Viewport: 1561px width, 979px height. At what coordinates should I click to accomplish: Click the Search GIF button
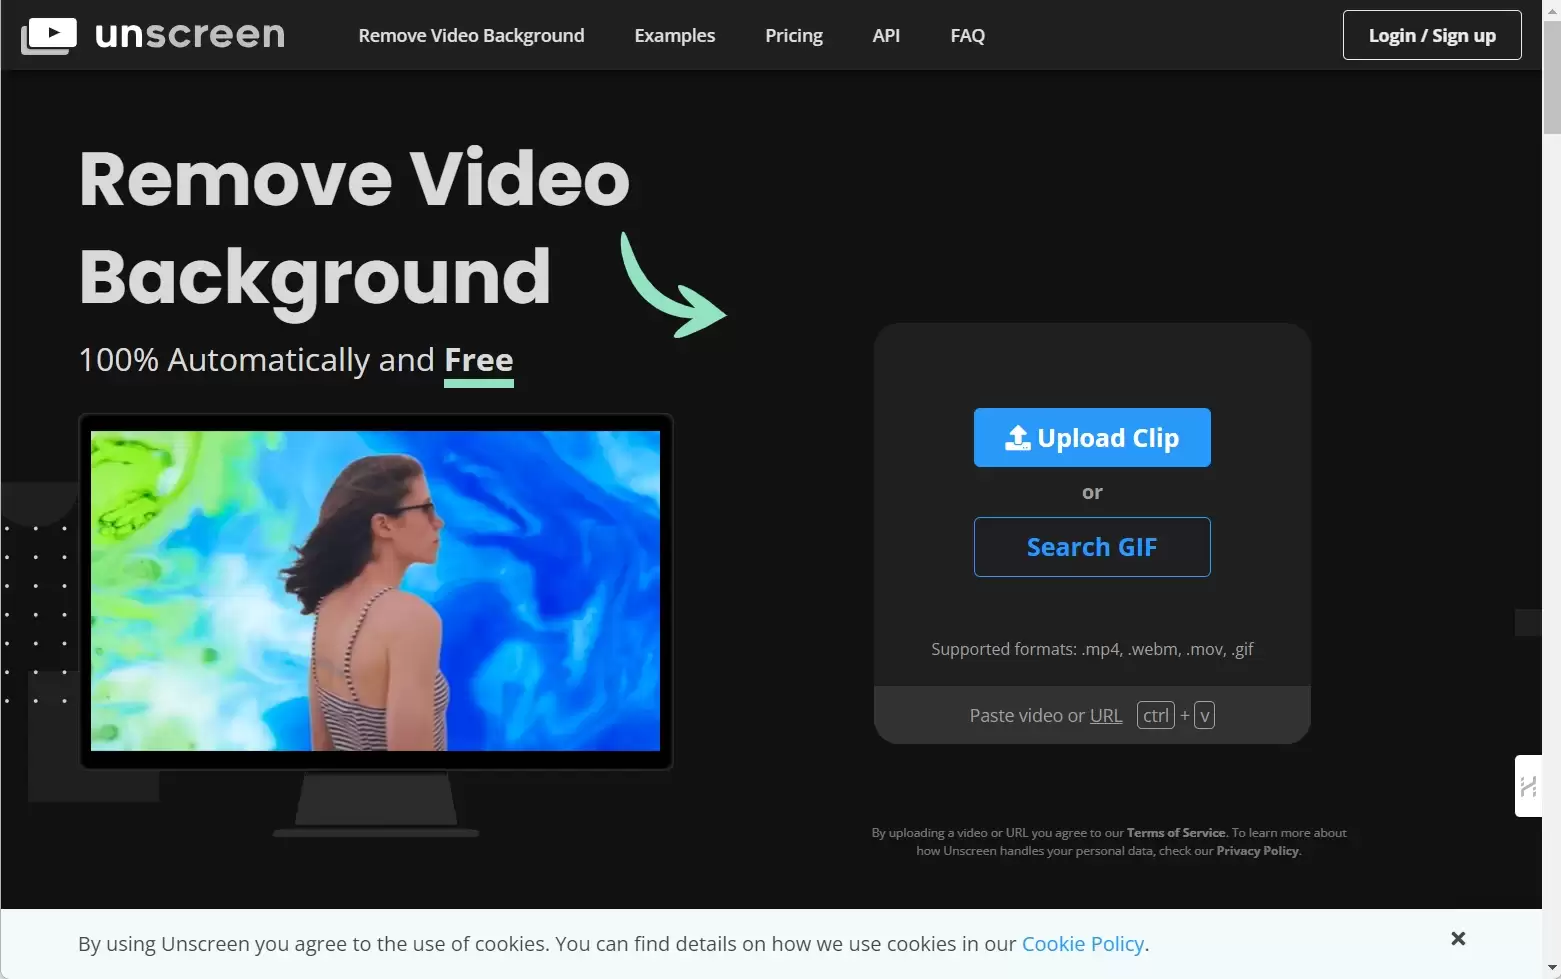pyautogui.click(x=1092, y=547)
